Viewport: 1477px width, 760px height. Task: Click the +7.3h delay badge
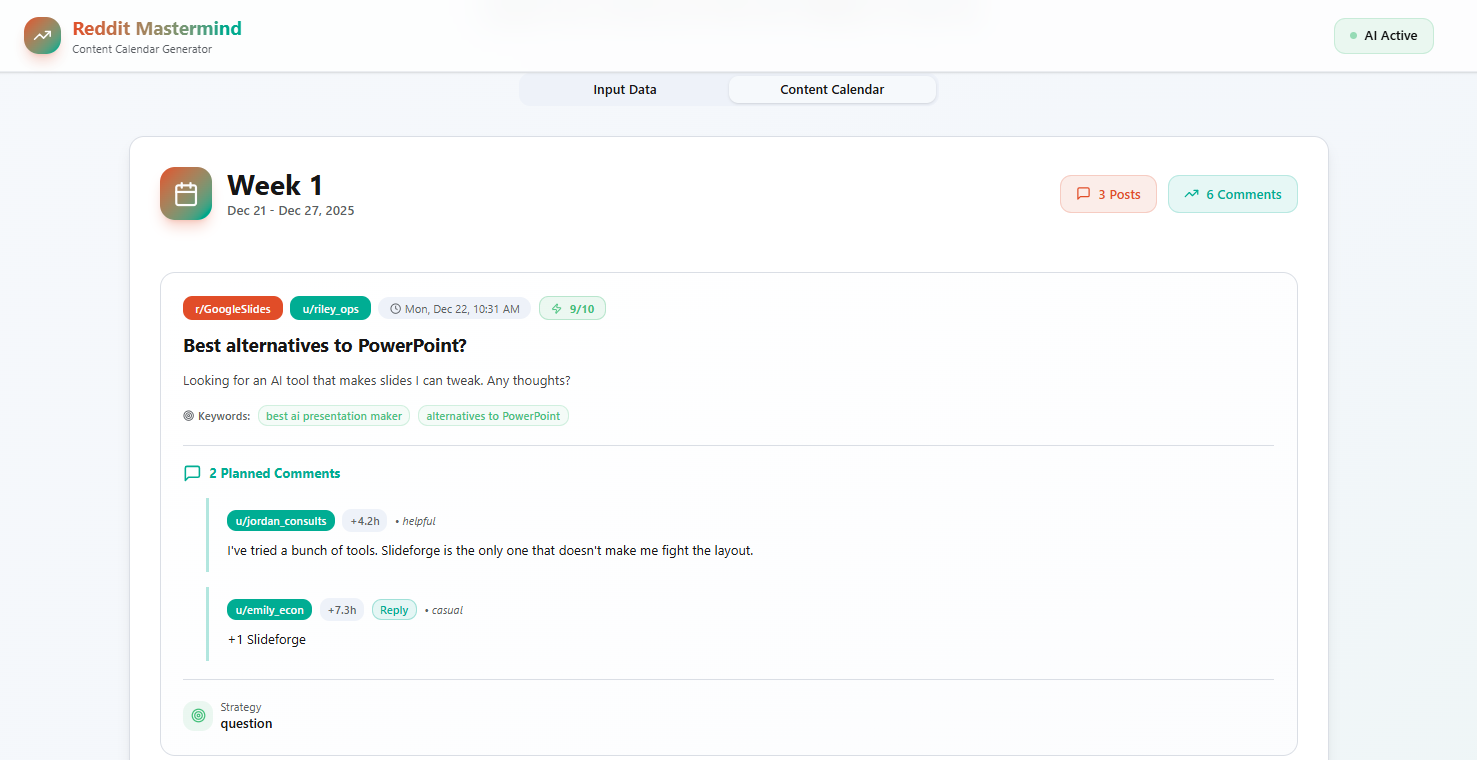click(x=342, y=609)
